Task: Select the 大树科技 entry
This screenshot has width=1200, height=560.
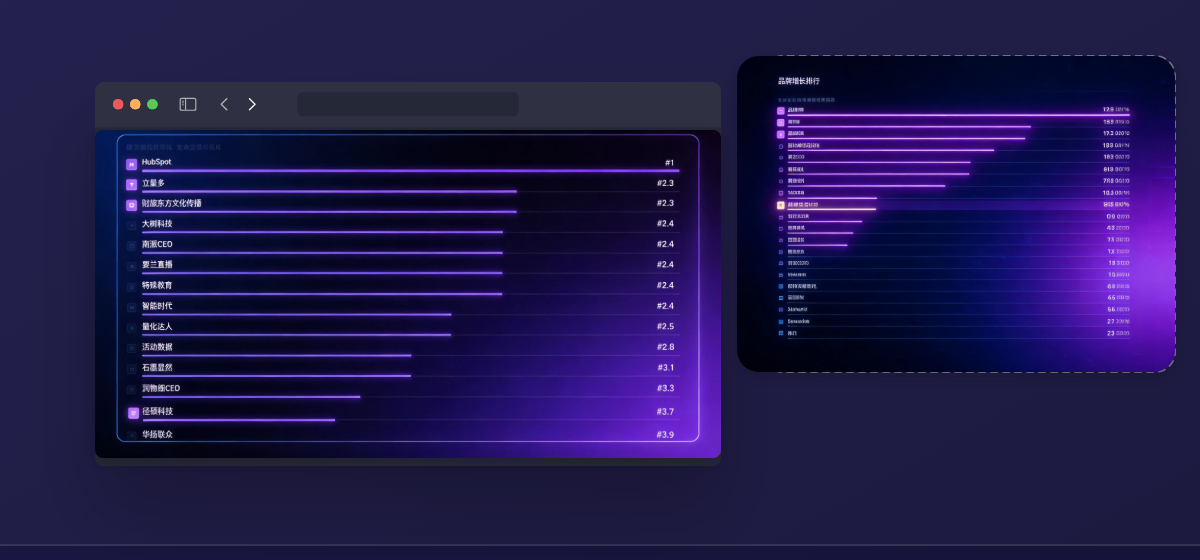Action: tap(157, 224)
